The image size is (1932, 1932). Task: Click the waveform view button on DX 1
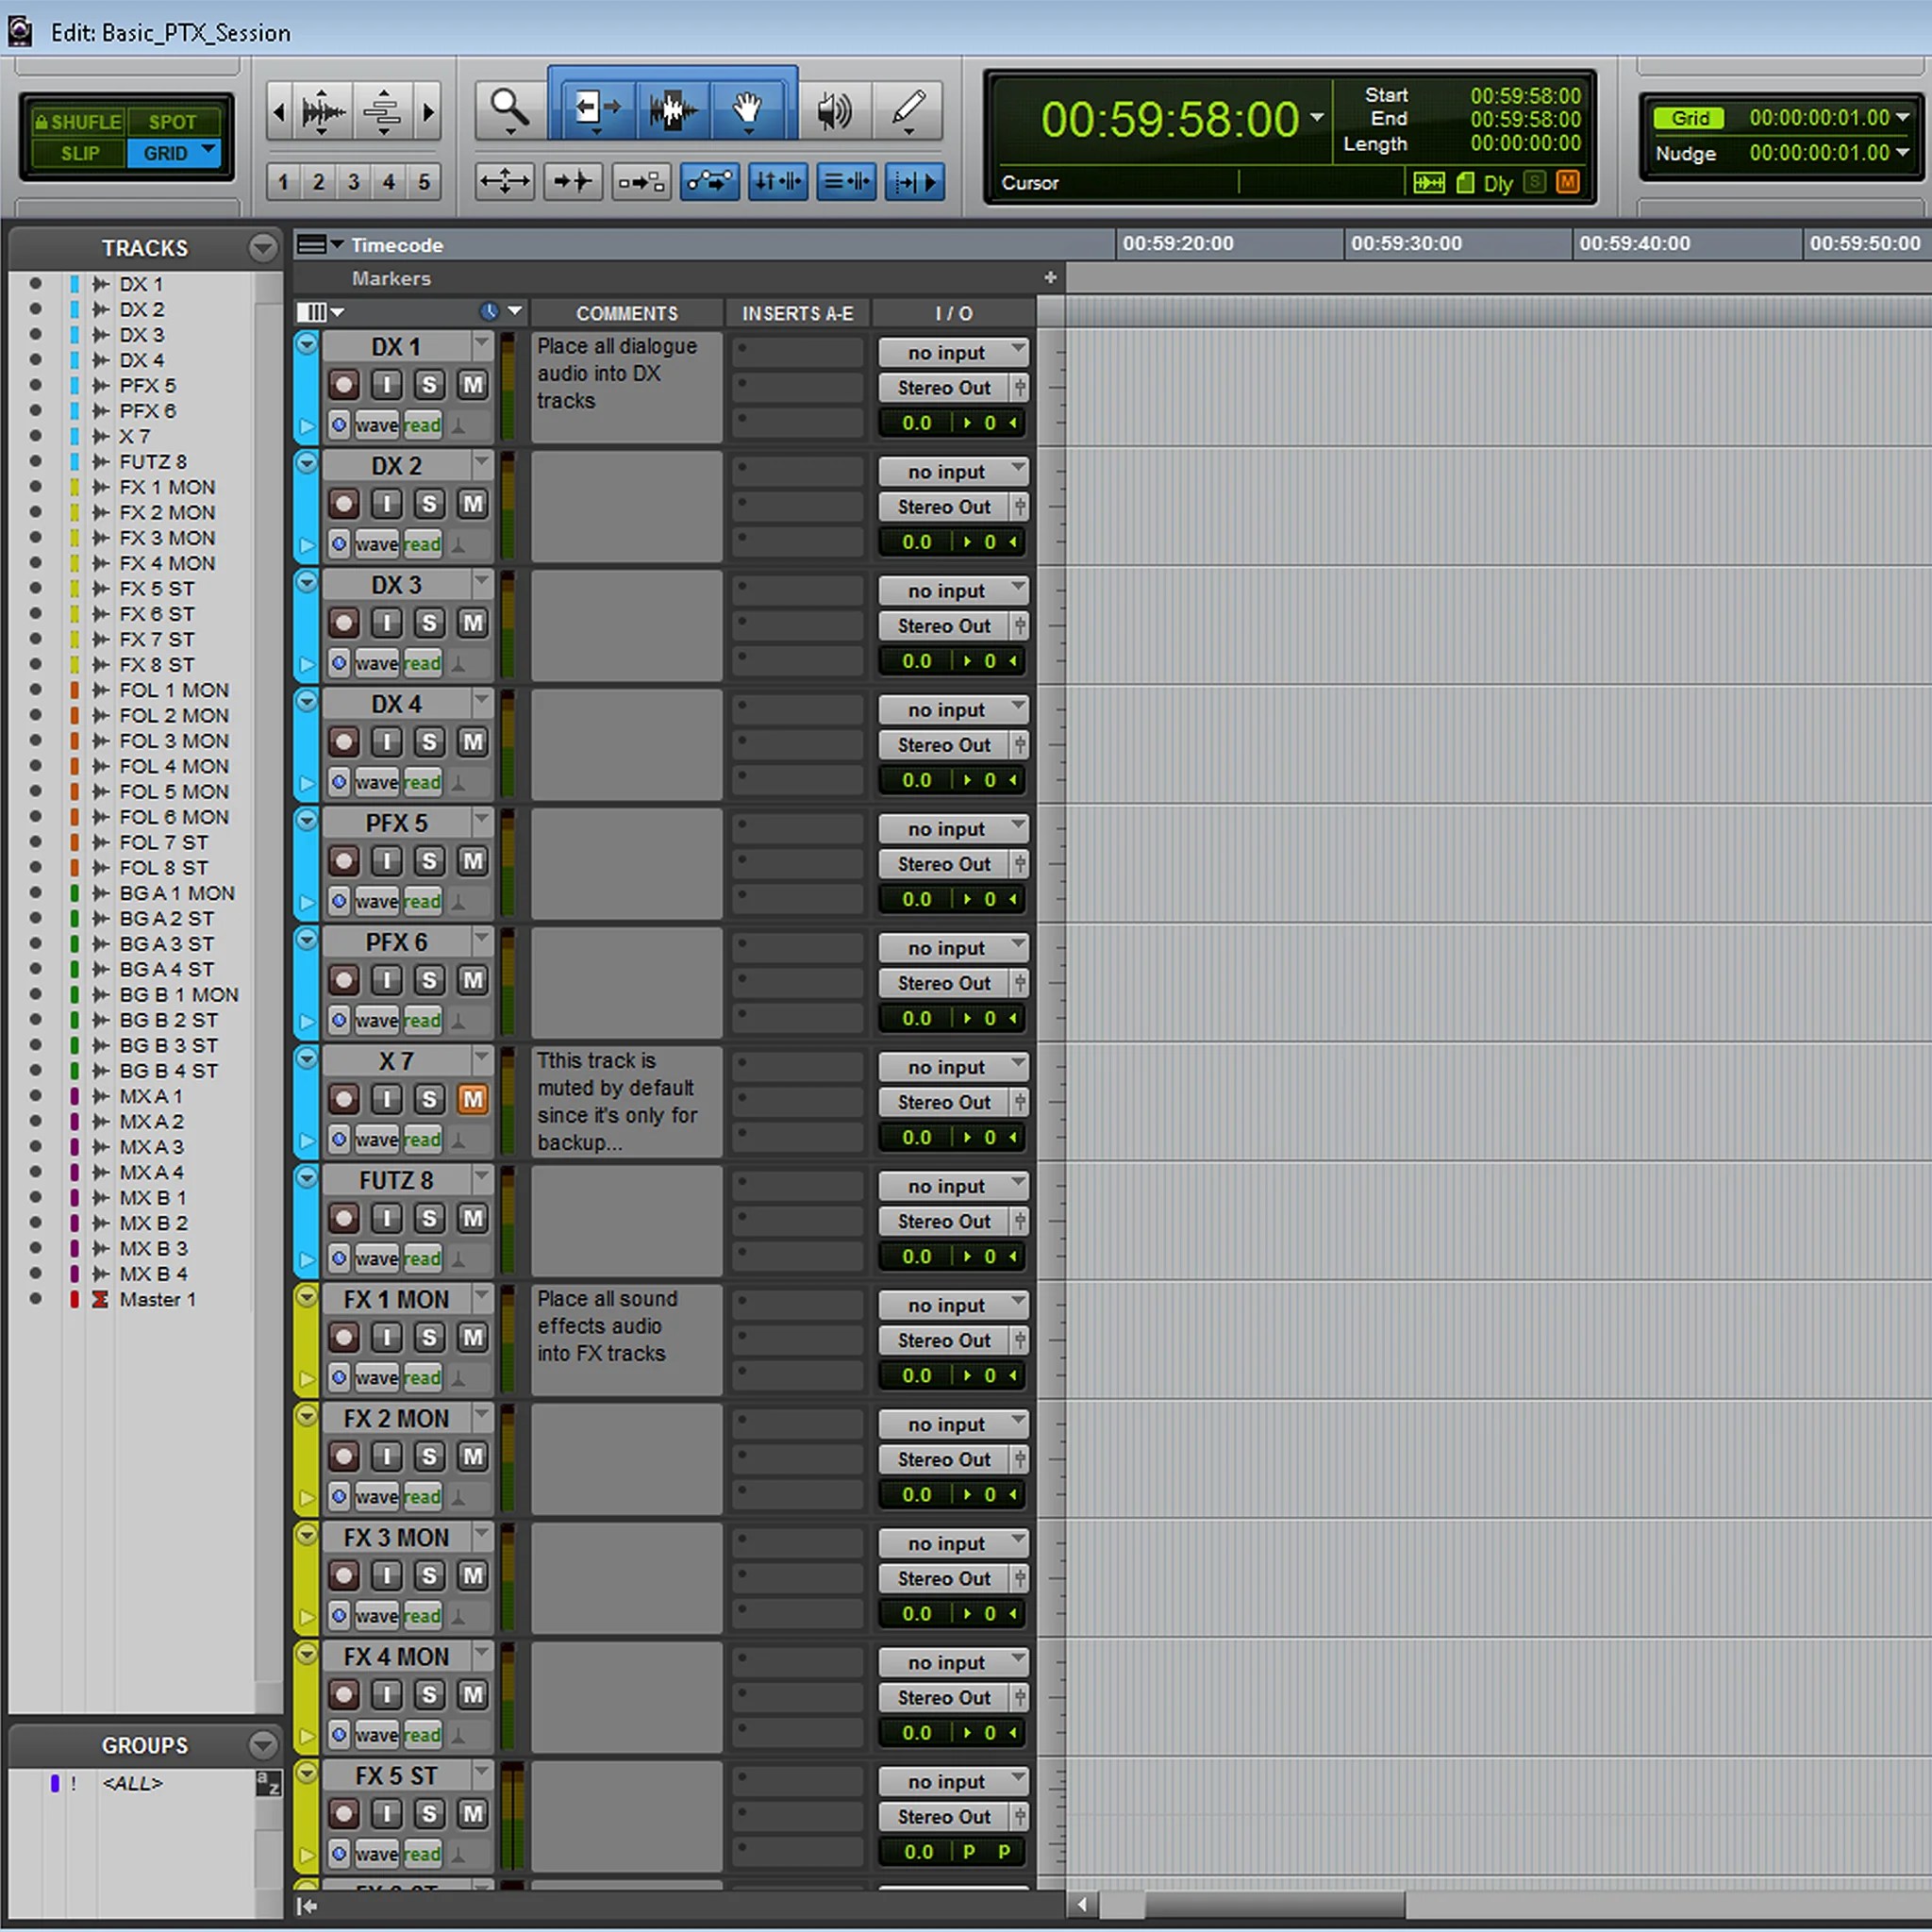point(375,424)
